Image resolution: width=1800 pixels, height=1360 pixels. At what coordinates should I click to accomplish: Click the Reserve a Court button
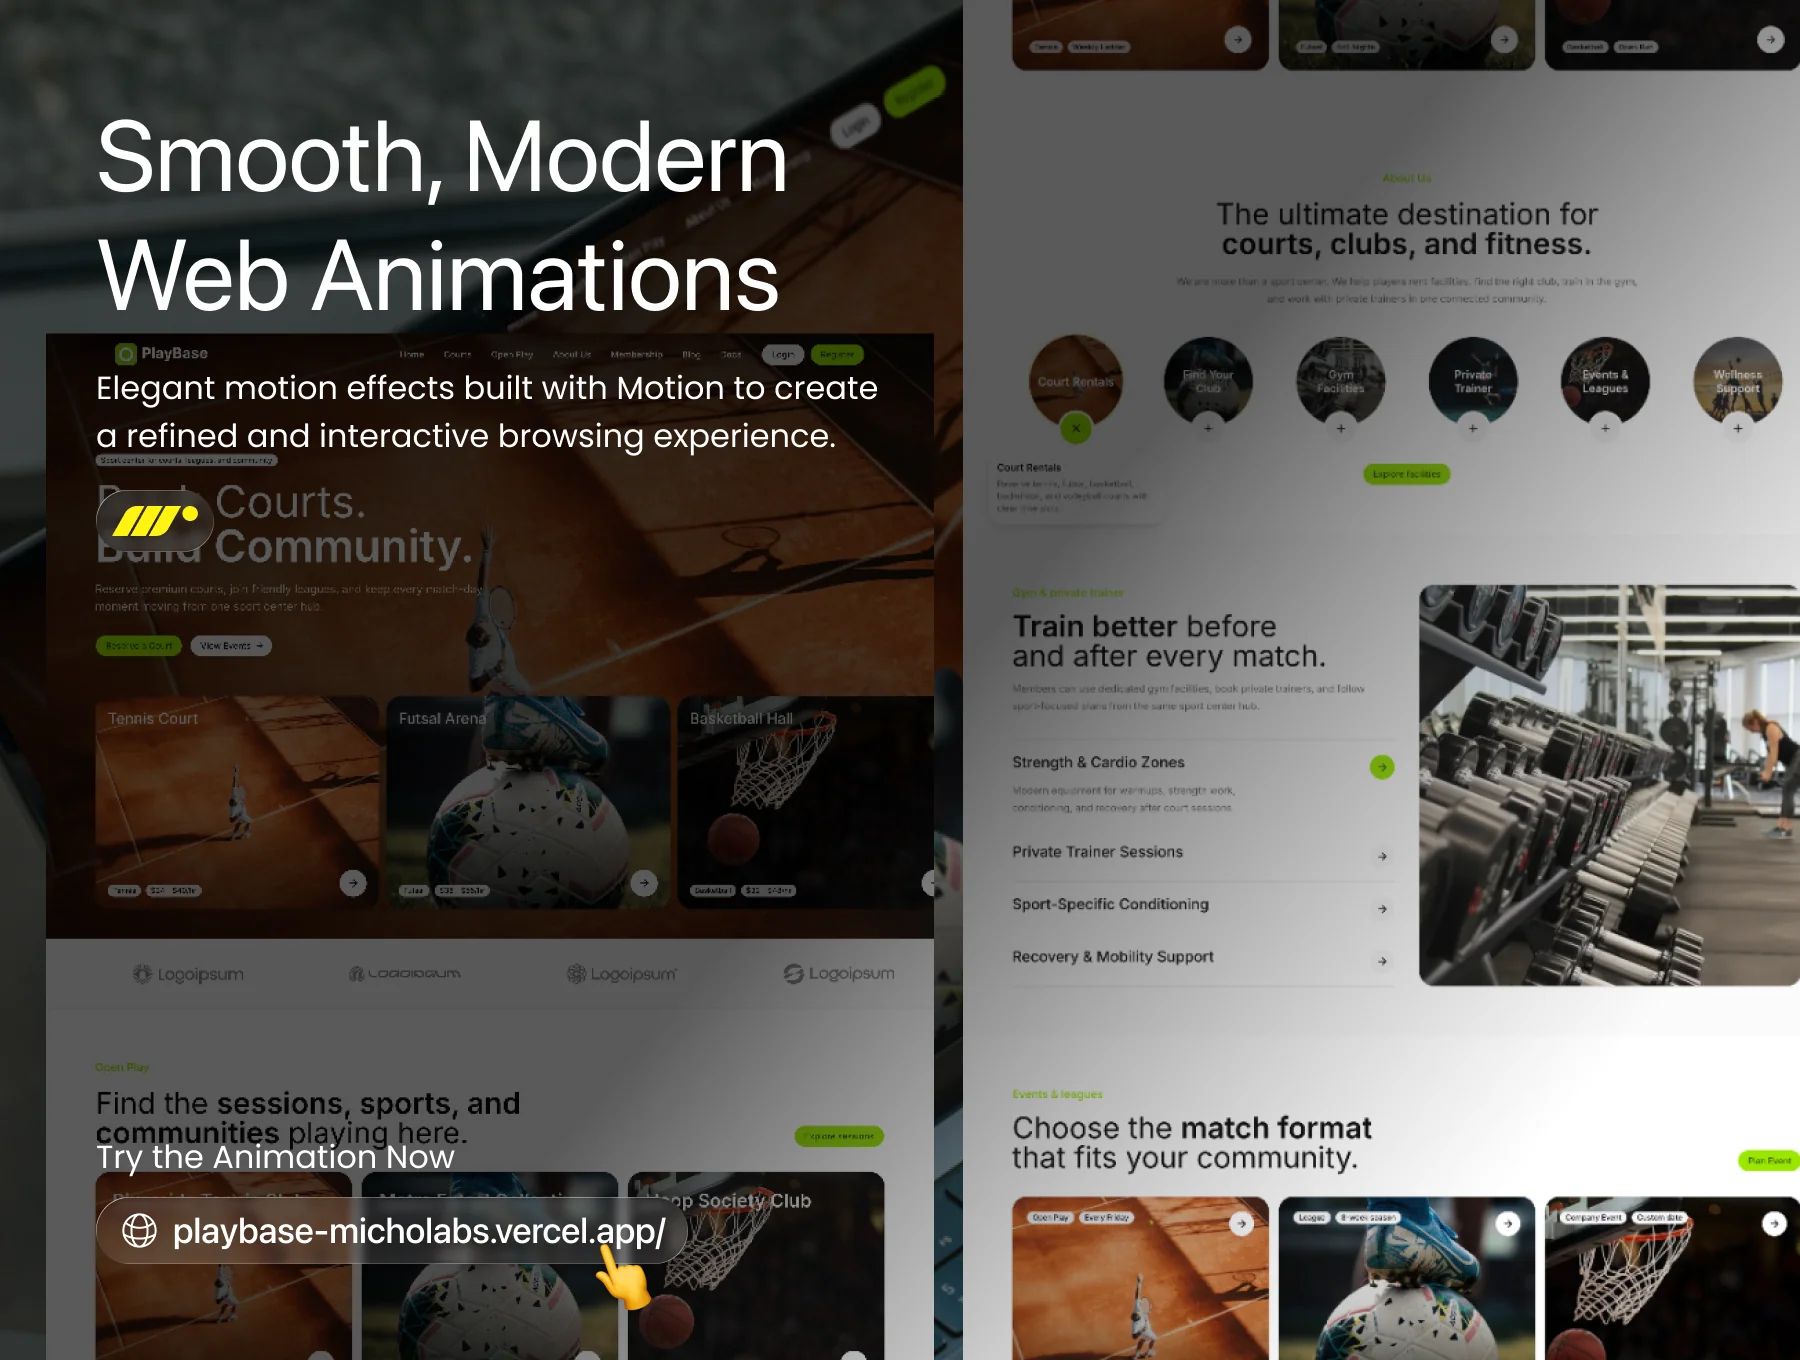tap(139, 646)
